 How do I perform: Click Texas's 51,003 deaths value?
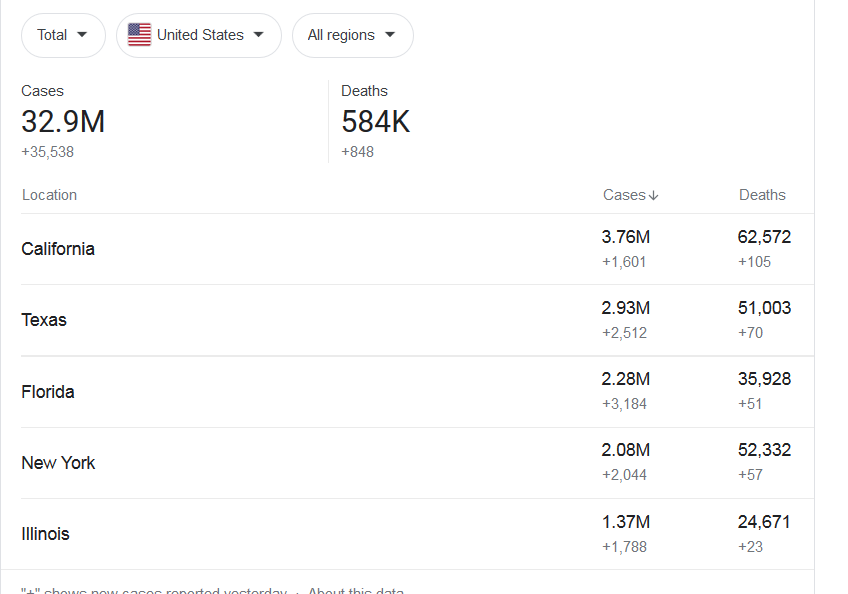[x=764, y=308]
